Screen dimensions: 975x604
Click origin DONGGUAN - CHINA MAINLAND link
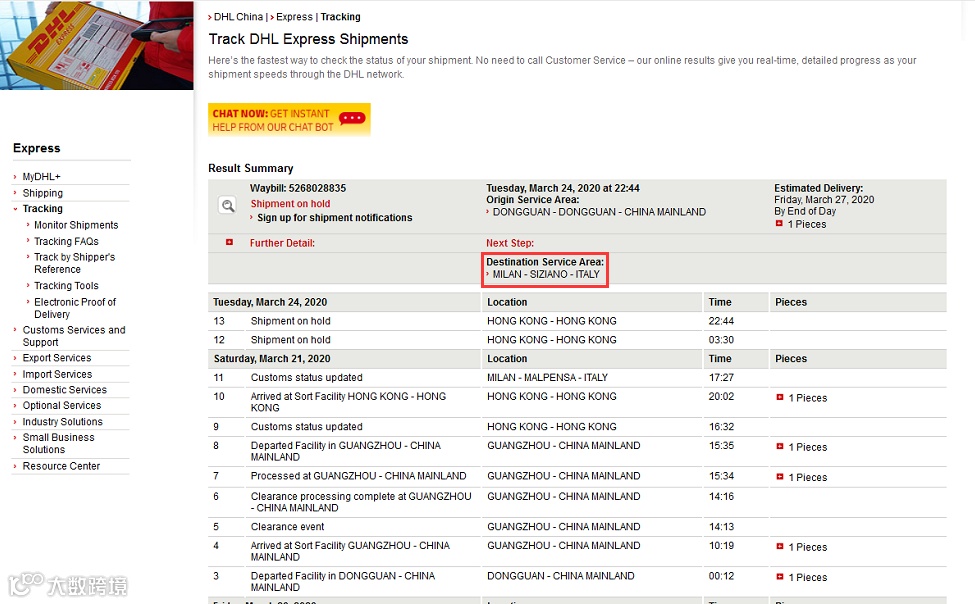599,212
